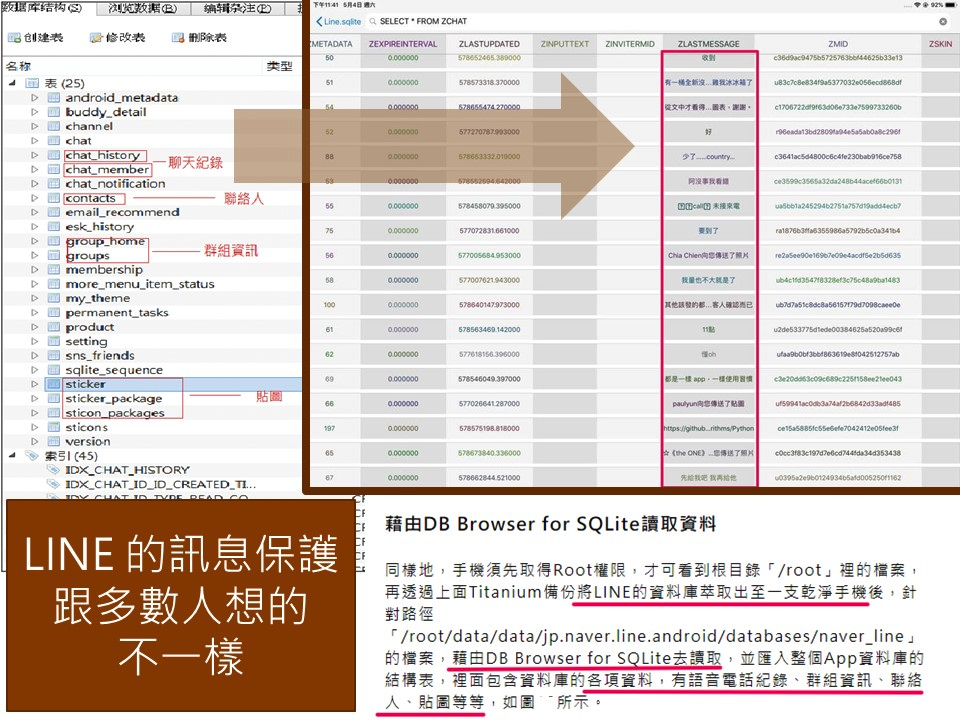
Task: Expand the sticker table node
Action: pos(34,384)
